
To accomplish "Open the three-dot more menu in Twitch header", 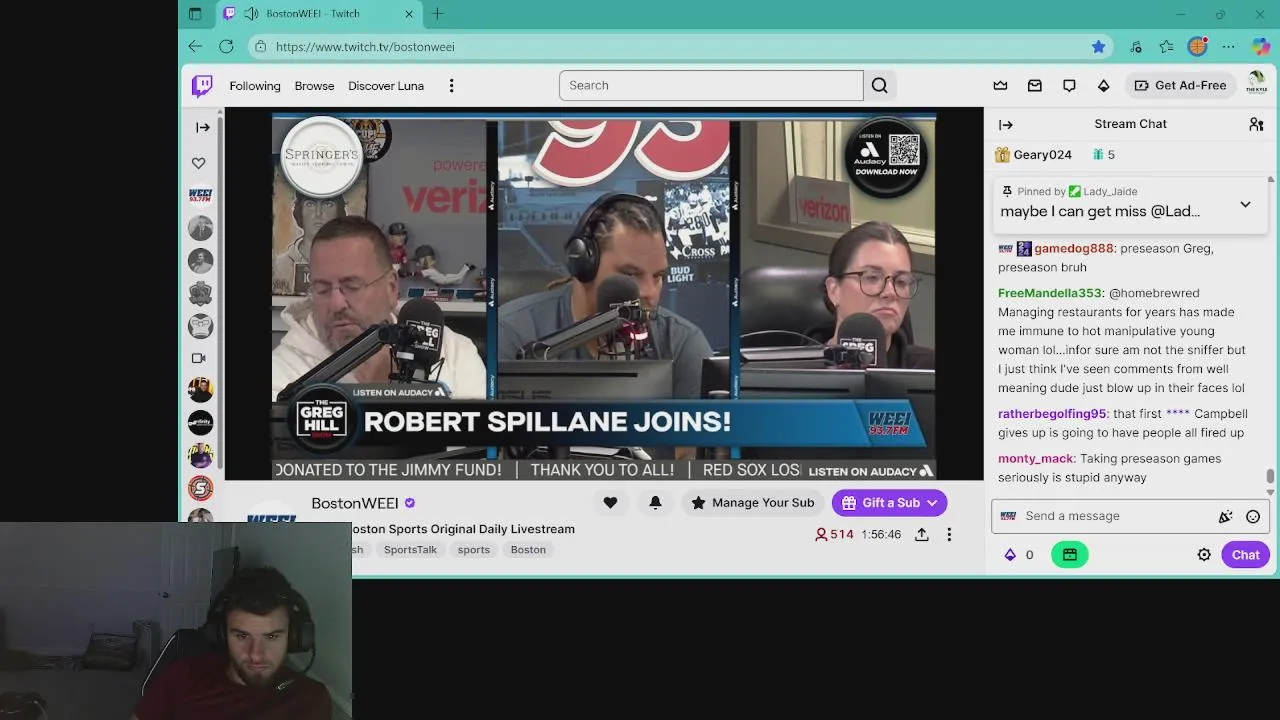I will [x=451, y=86].
